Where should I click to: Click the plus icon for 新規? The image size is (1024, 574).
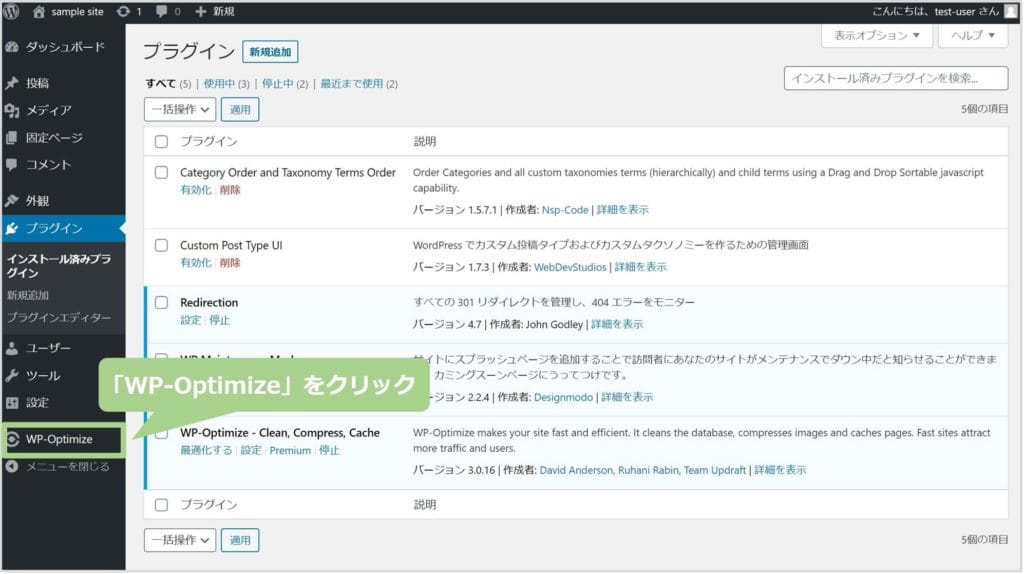point(200,11)
